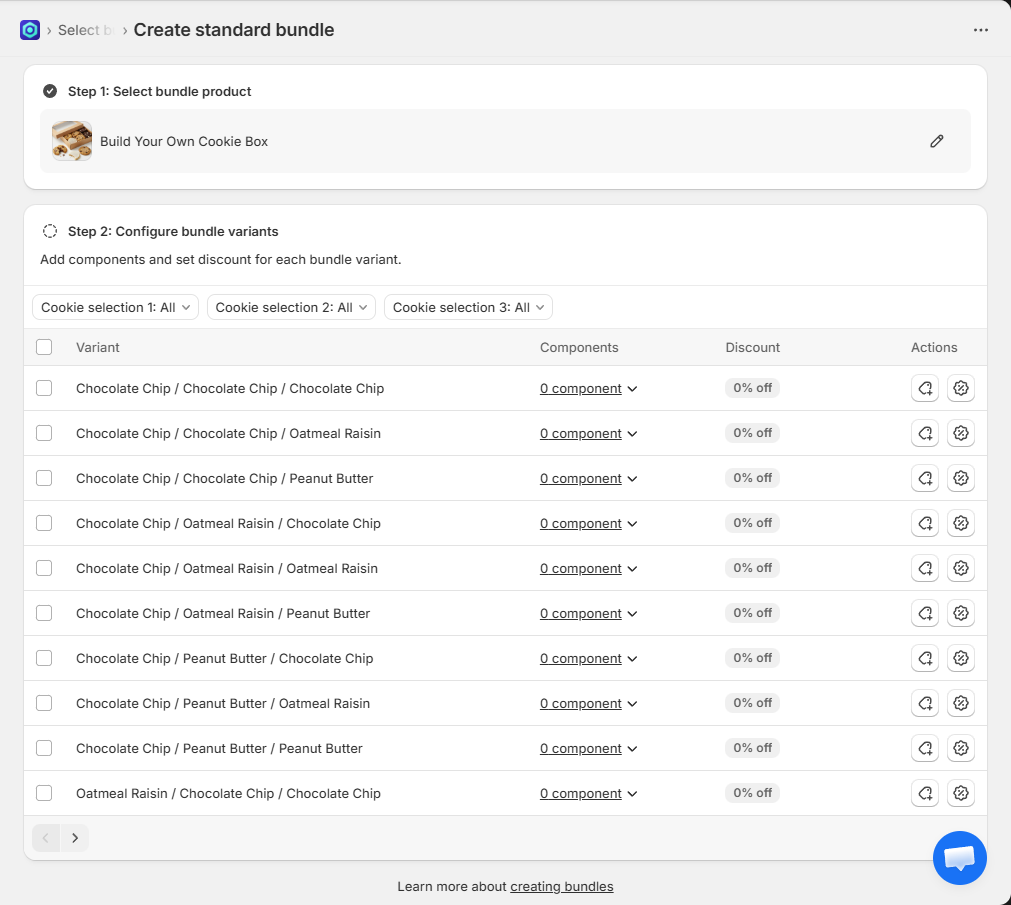
Task: Open the blue chat support bubble
Action: tap(959, 857)
